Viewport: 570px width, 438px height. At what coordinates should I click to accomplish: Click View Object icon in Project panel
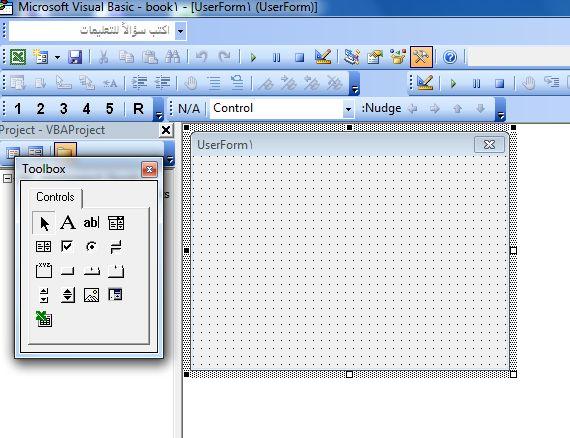36,152
